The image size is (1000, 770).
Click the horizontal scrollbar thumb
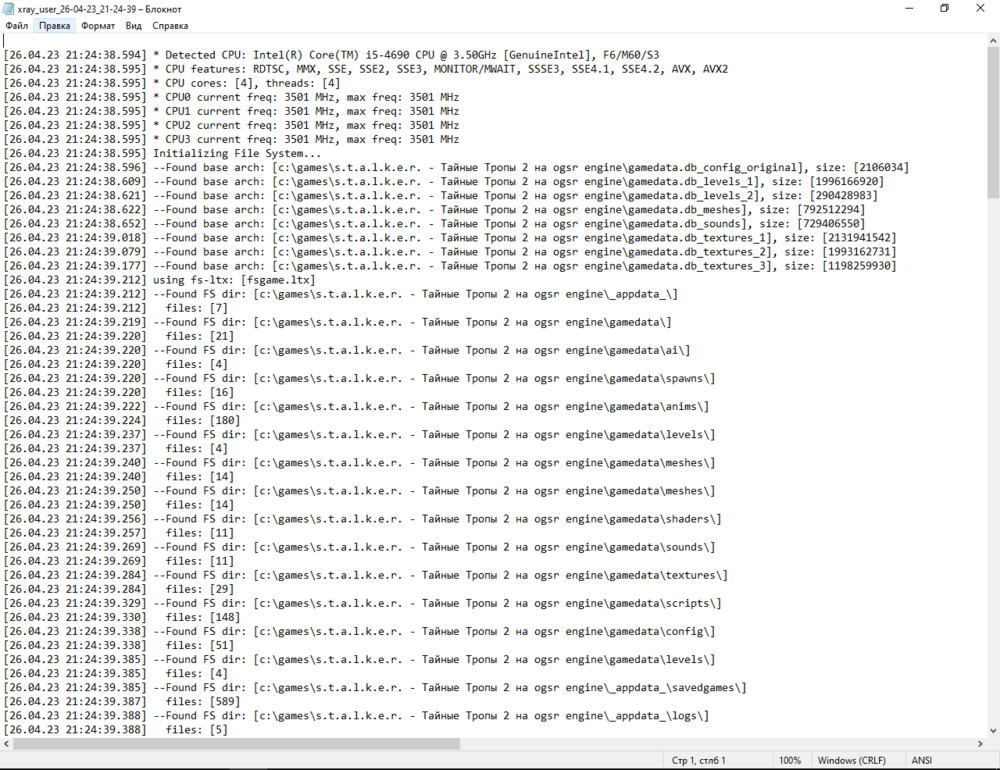pos(236,744)
